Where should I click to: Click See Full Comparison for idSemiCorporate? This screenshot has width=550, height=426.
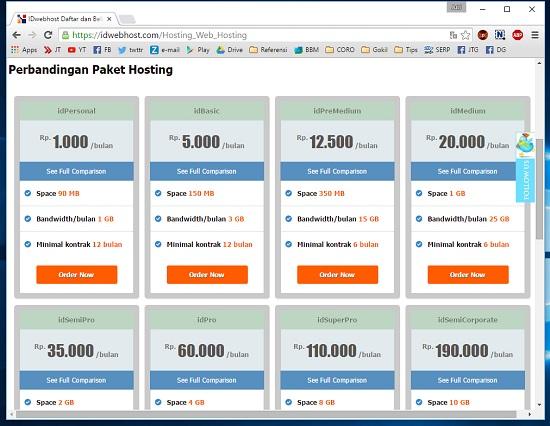[x=468, y=380]
